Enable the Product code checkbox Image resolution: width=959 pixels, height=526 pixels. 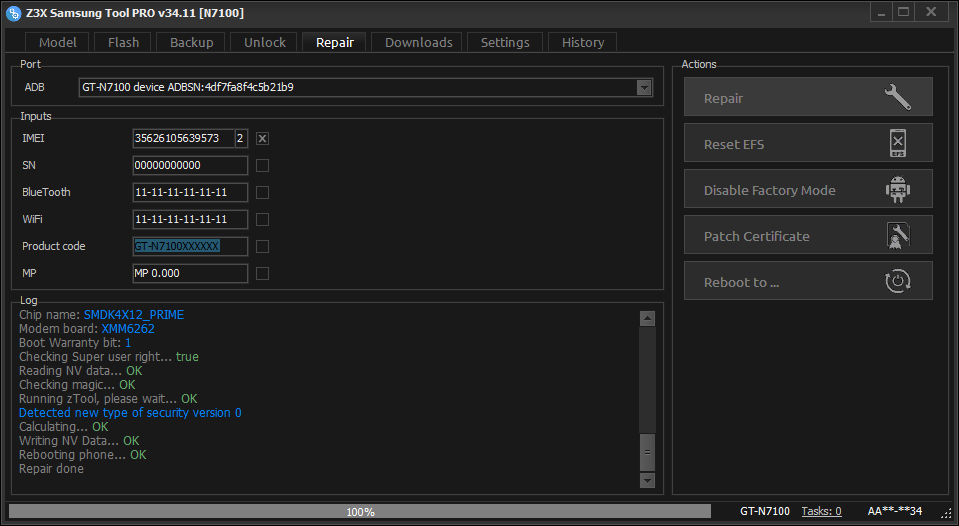(262, 246)
